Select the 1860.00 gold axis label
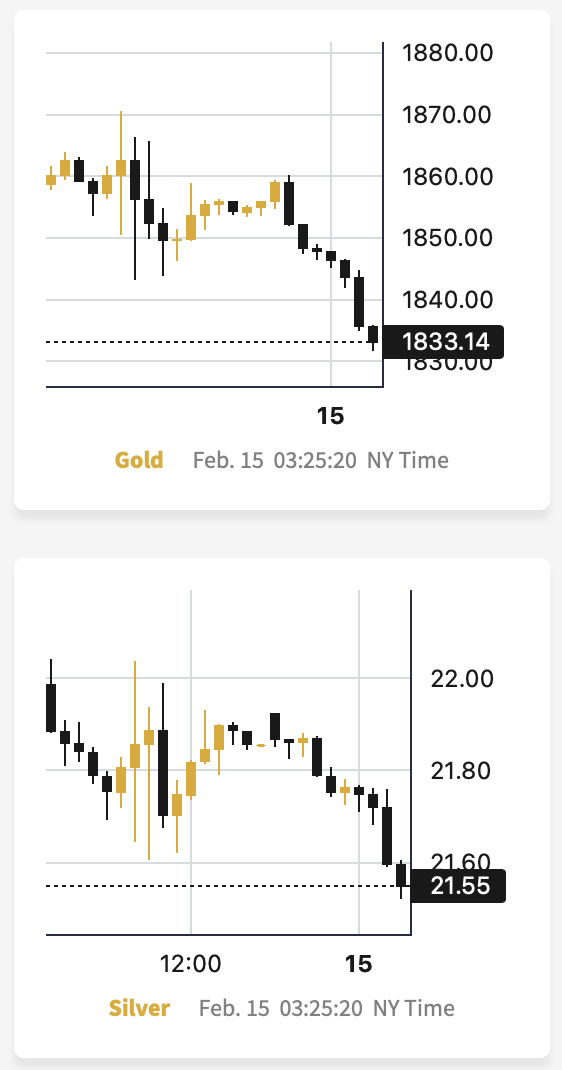Image resolution: width=562 pixels, height=1070 pixels. point(447,177)
